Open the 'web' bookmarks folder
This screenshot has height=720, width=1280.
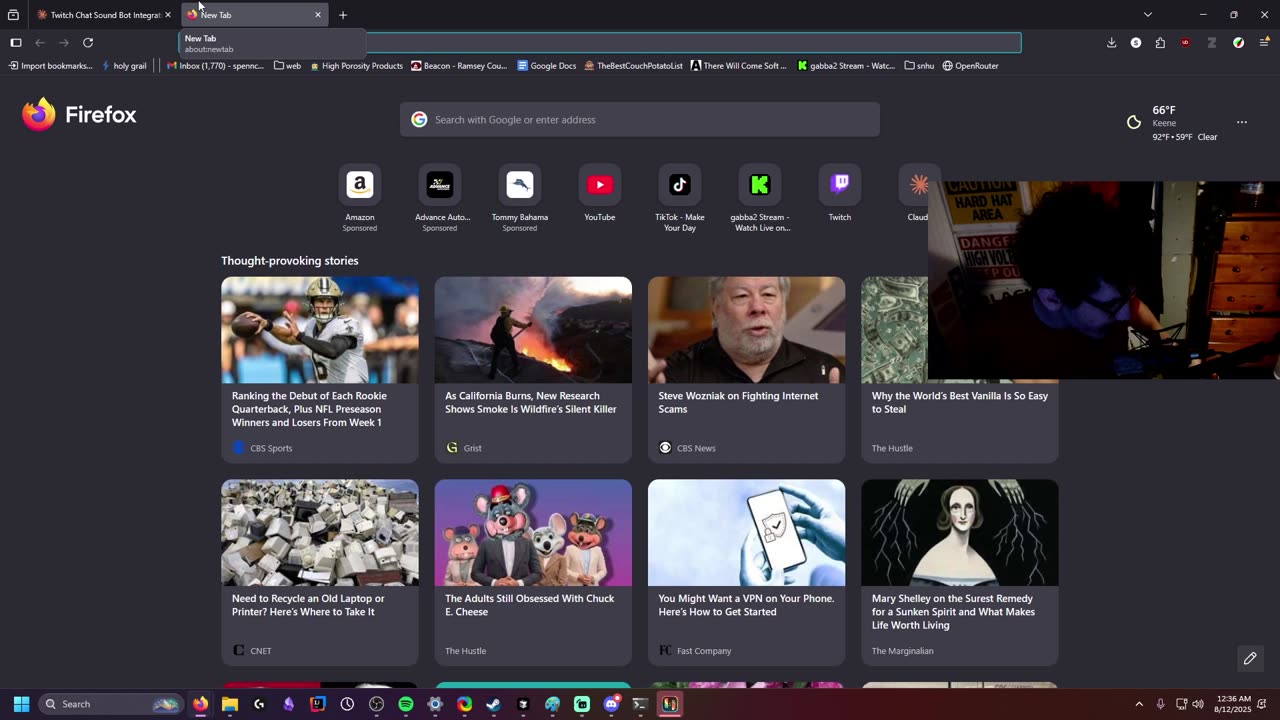point(287,66)
